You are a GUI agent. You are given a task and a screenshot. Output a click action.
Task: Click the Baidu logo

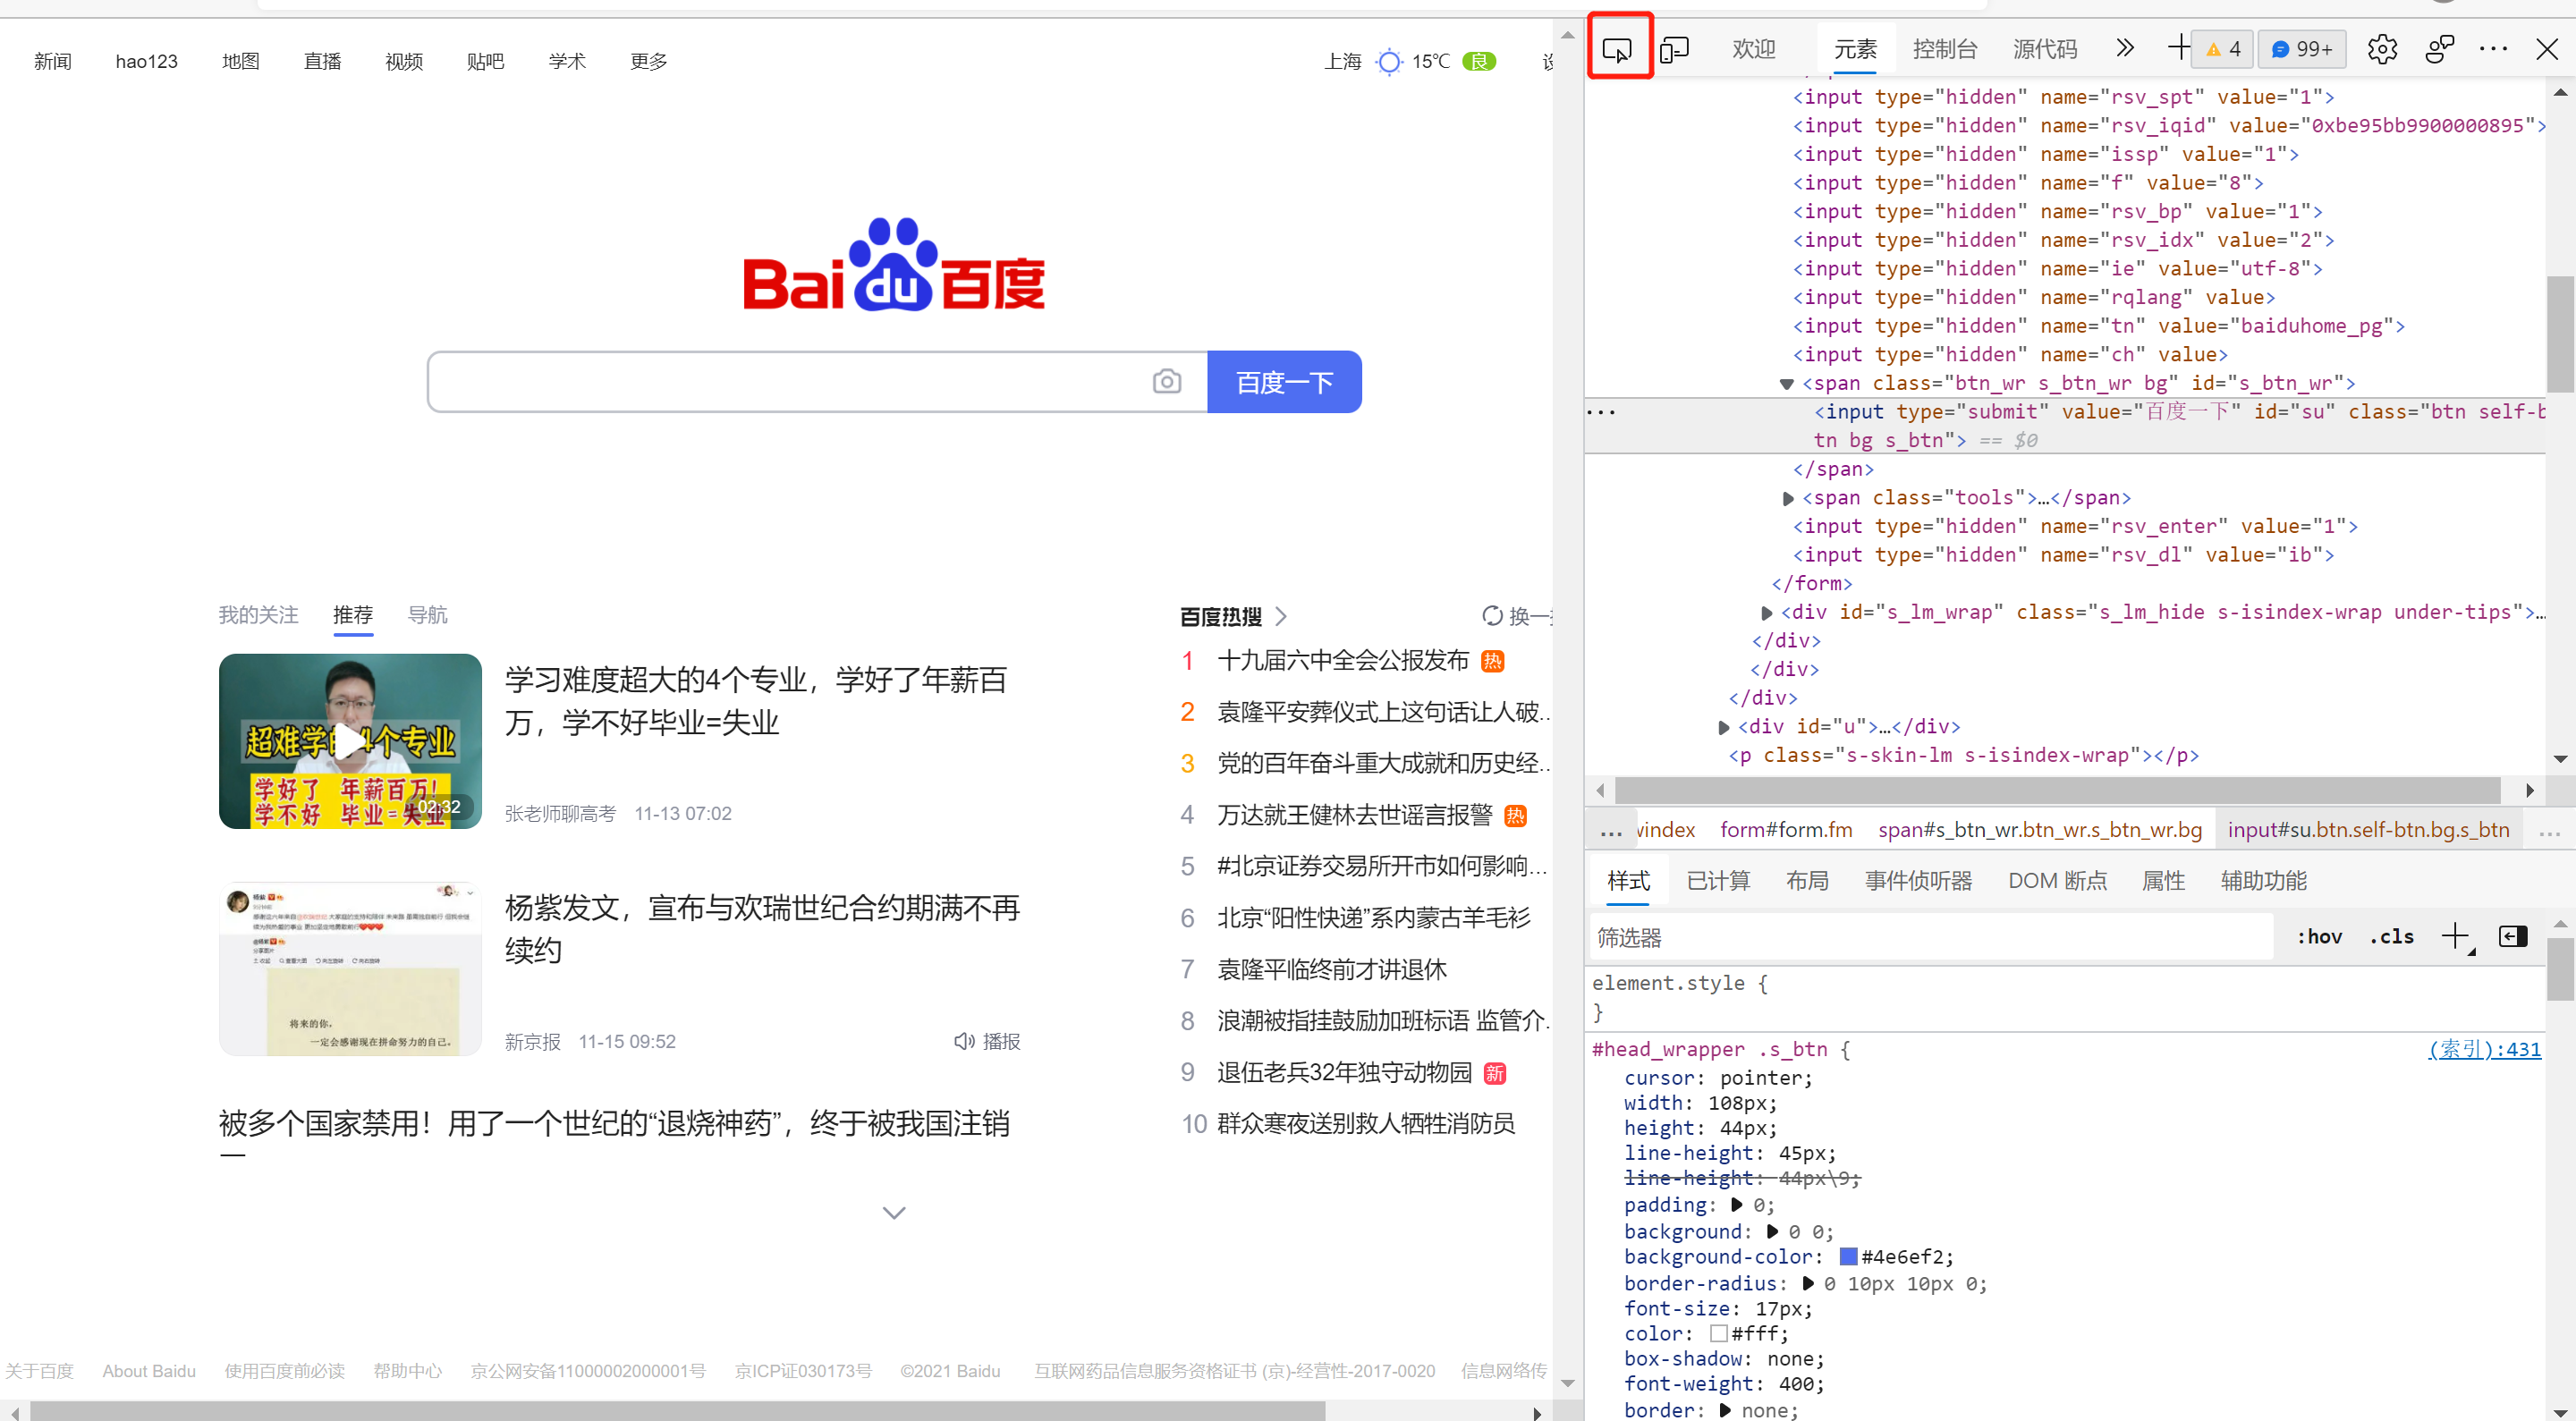tap(894, 264)
